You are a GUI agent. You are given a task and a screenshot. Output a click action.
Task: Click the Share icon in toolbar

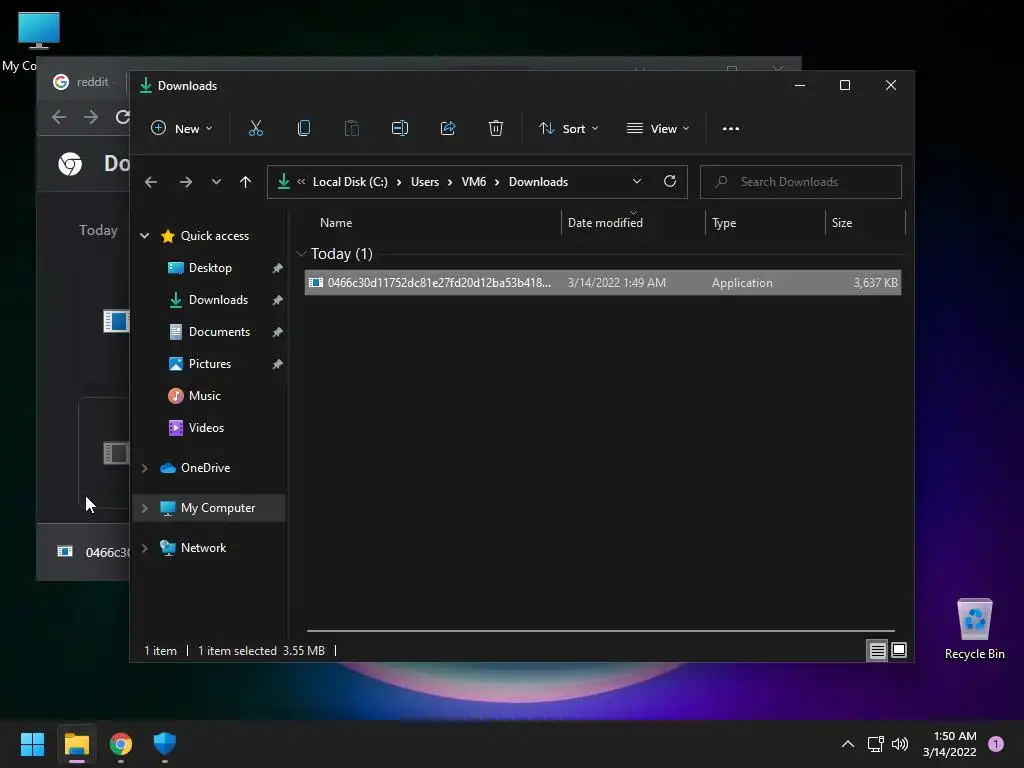[x=448, y=129]
